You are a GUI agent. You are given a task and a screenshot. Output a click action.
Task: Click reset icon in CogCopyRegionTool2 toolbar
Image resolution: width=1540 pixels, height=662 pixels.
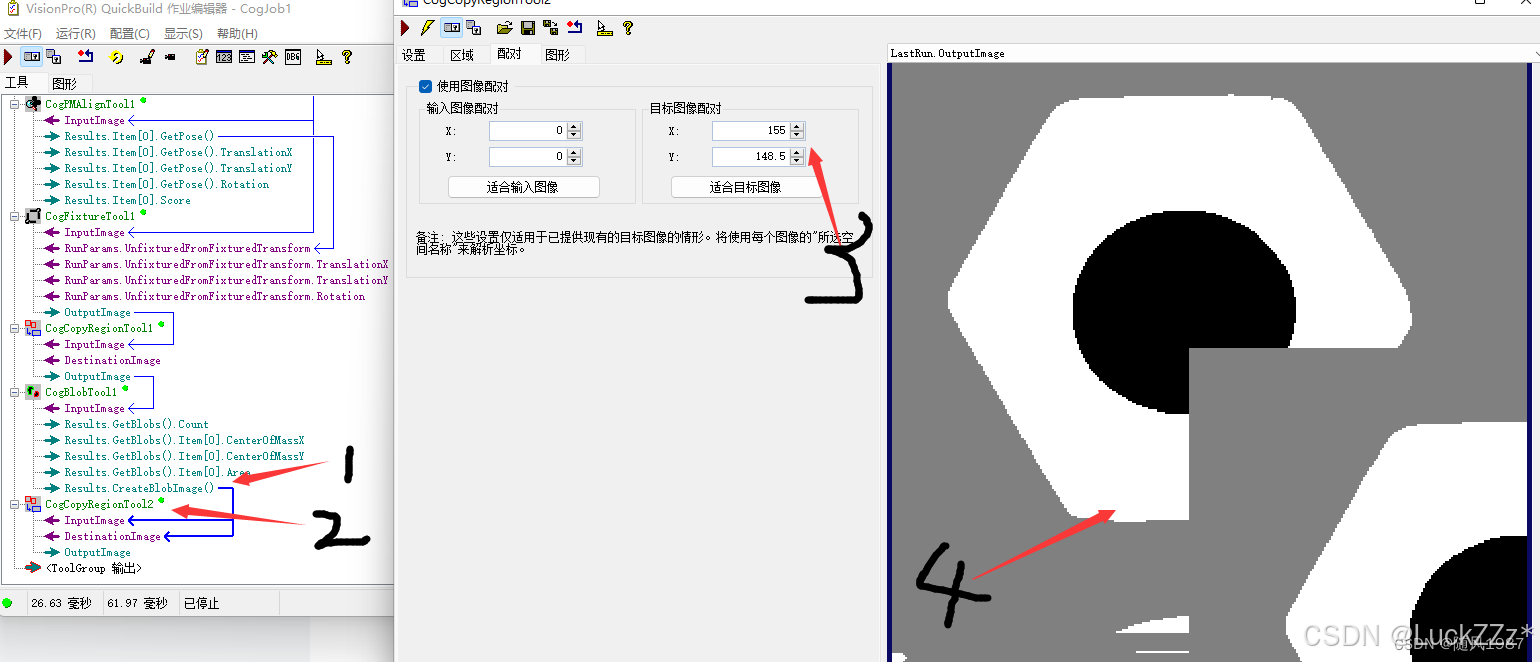pyautogui.click(x=574, y=27)
